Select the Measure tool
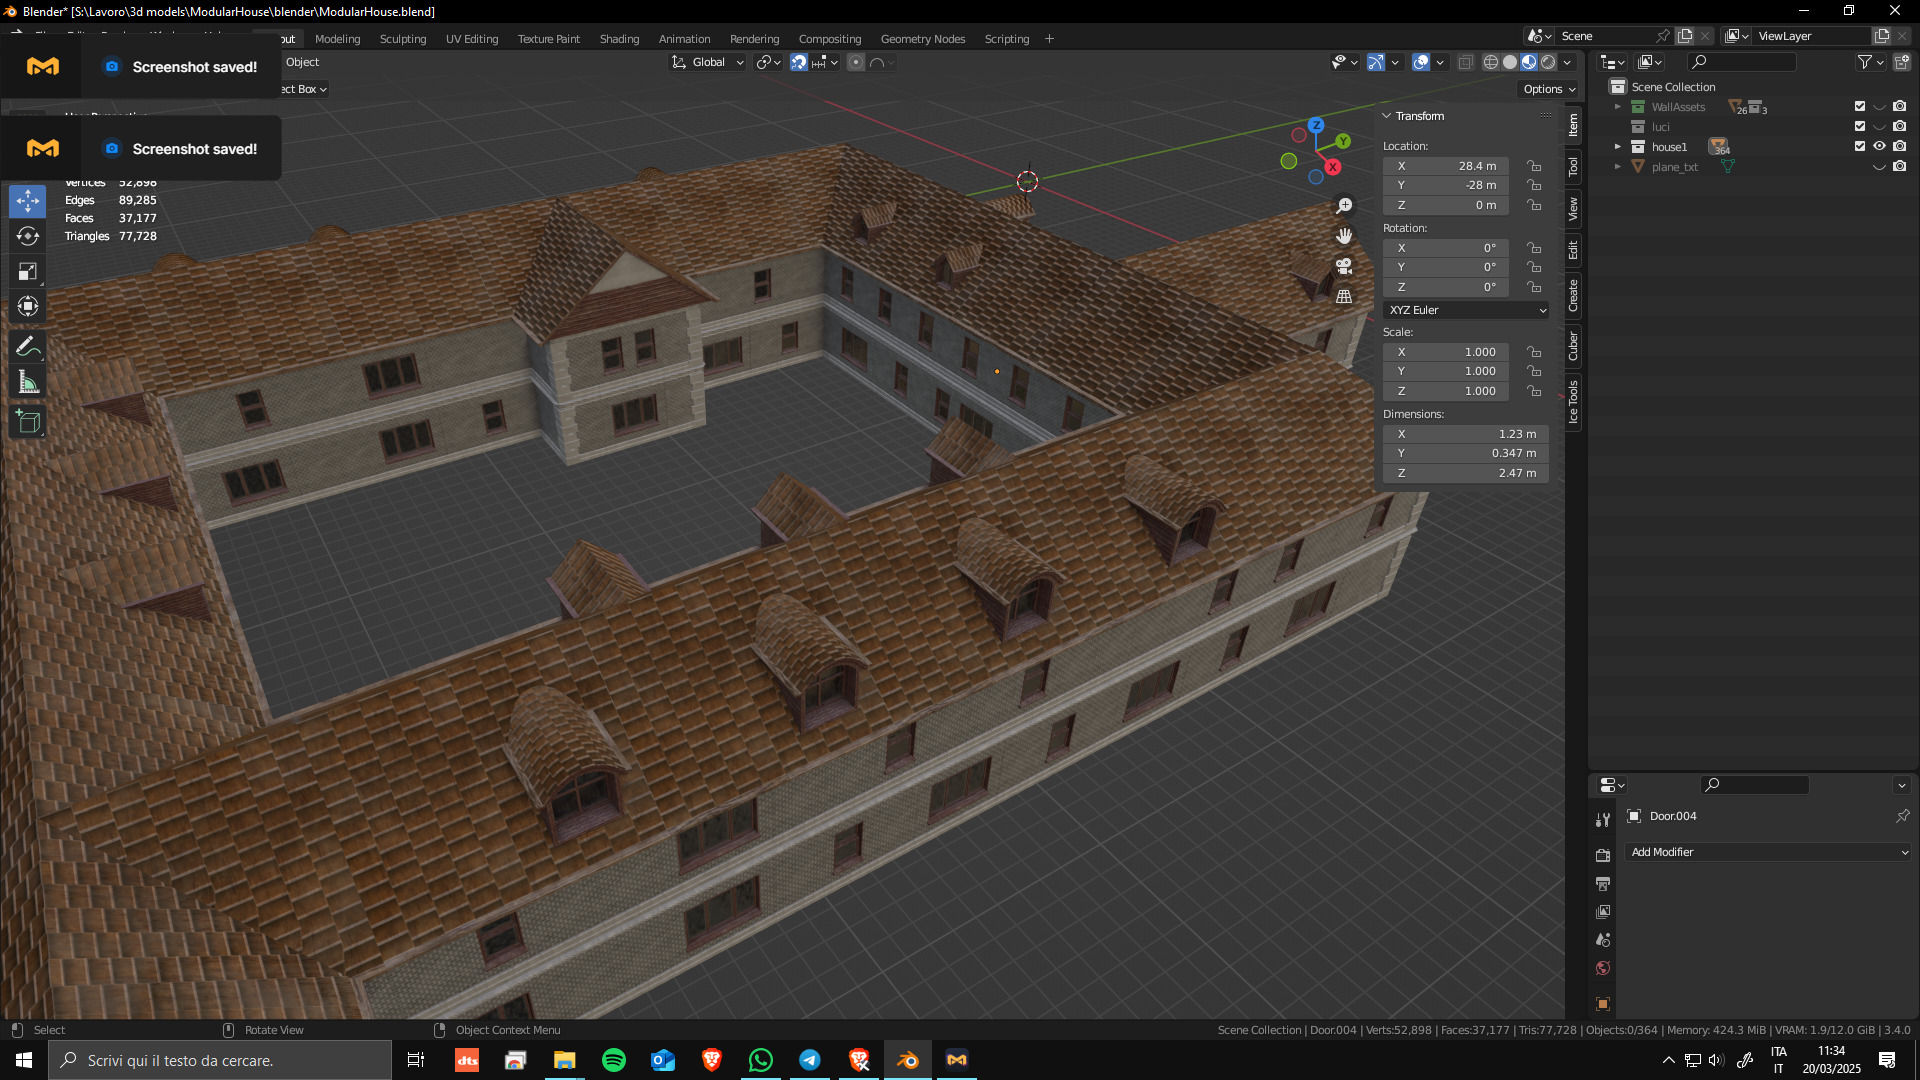Viewport: 1920px width, 1080px height. (28, 382)
